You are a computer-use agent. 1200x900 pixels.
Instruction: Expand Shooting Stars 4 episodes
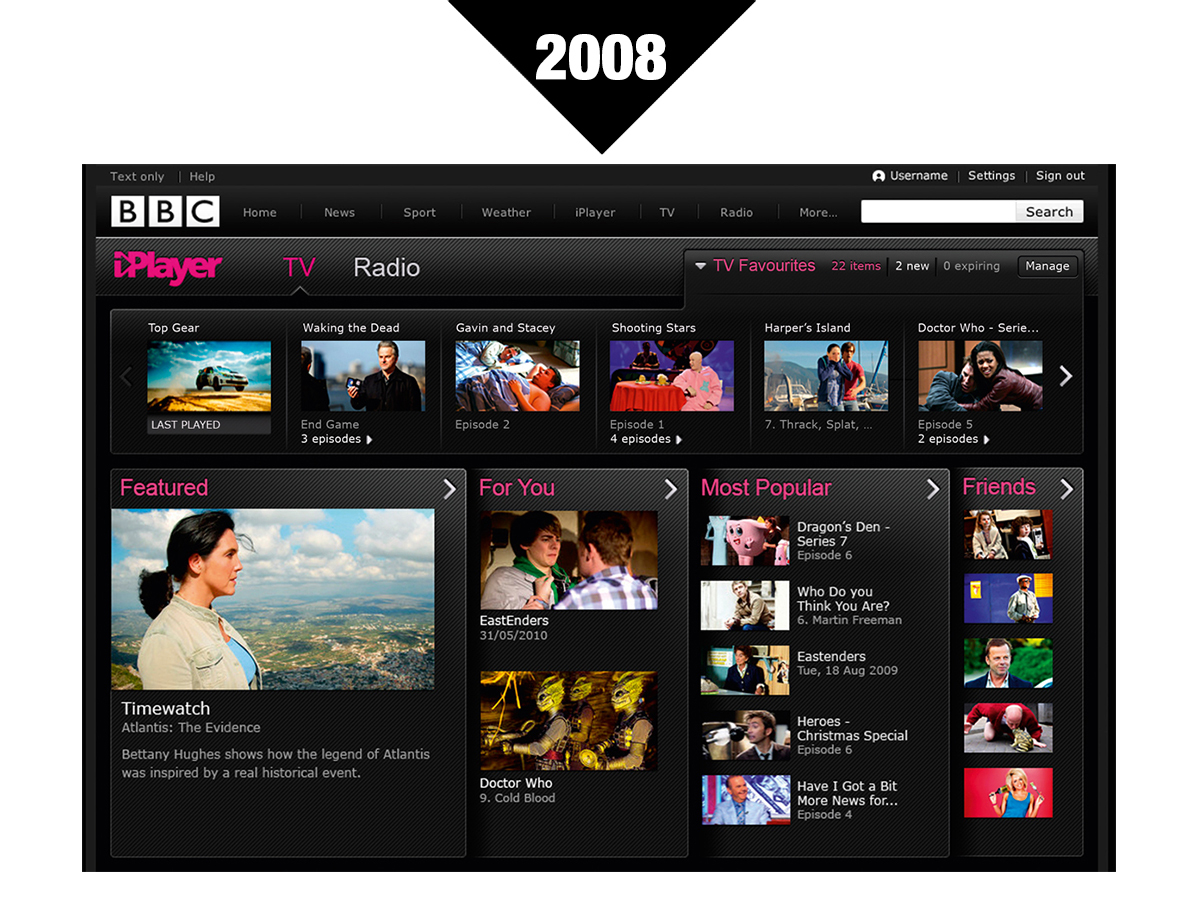coord(646,439)
